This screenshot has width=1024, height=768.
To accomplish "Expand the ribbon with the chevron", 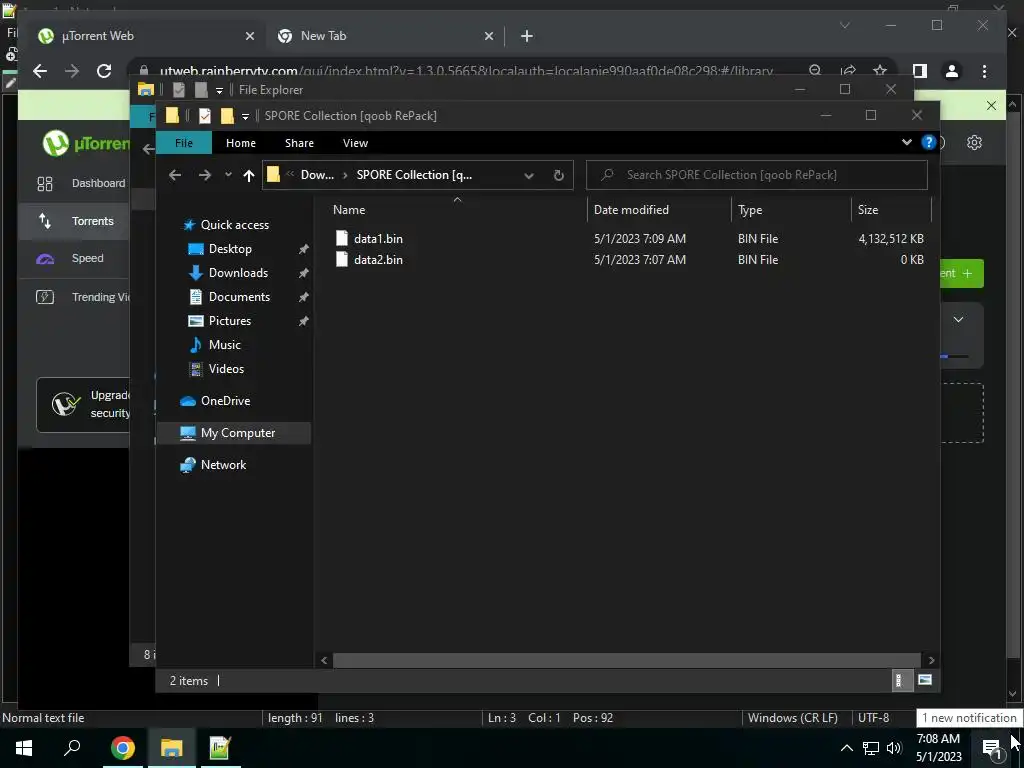I will click(x=906, y=142).
